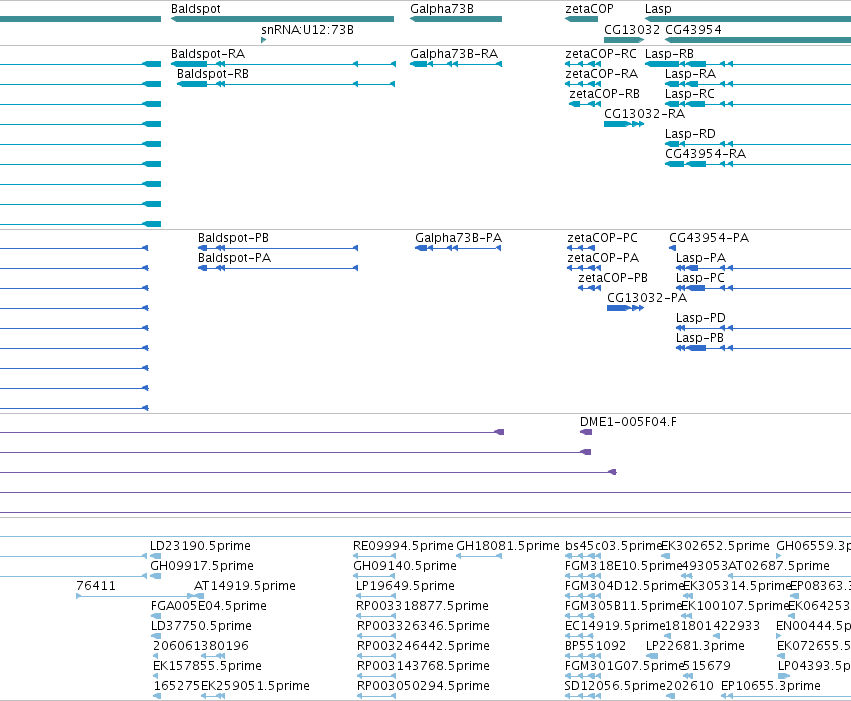This screenshot has width=851, height=701.
Task: Click the Galpha73B gene label
Action: coord(442,9)
